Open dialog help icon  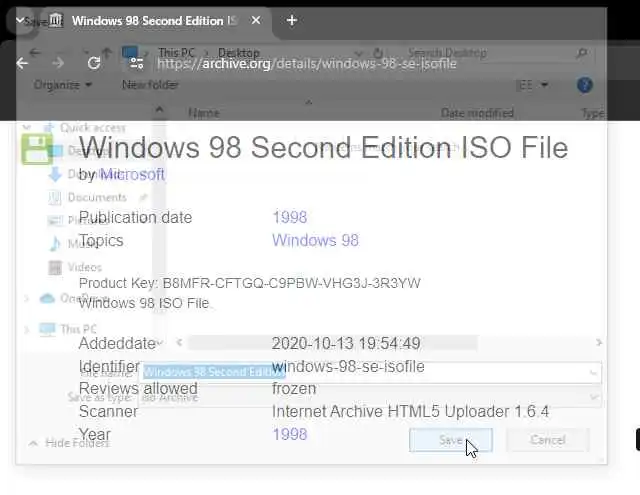[x=584, y=85]
